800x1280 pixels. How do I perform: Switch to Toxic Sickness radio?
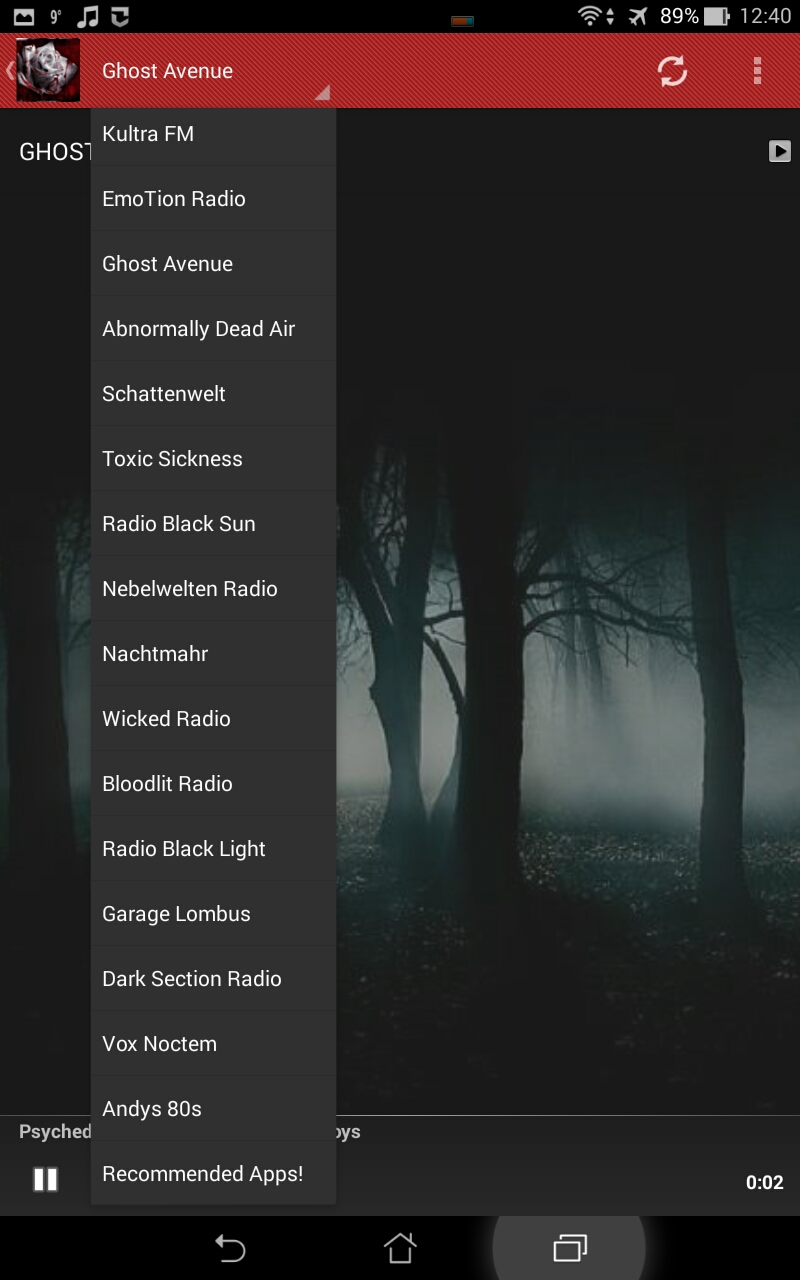pyautogui.click(x=172, y=458)
